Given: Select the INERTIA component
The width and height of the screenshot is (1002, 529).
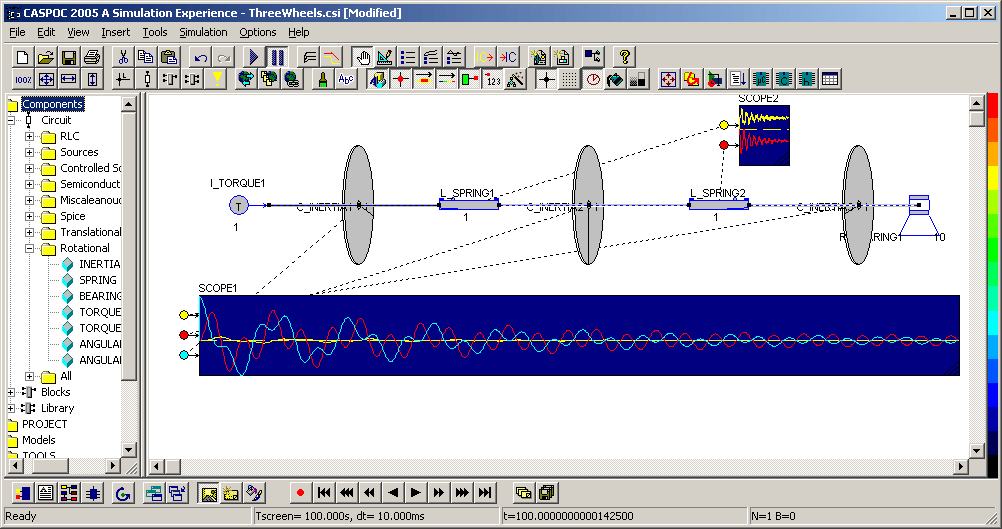Looking at the screenshot, I should (x=99, y=264).
